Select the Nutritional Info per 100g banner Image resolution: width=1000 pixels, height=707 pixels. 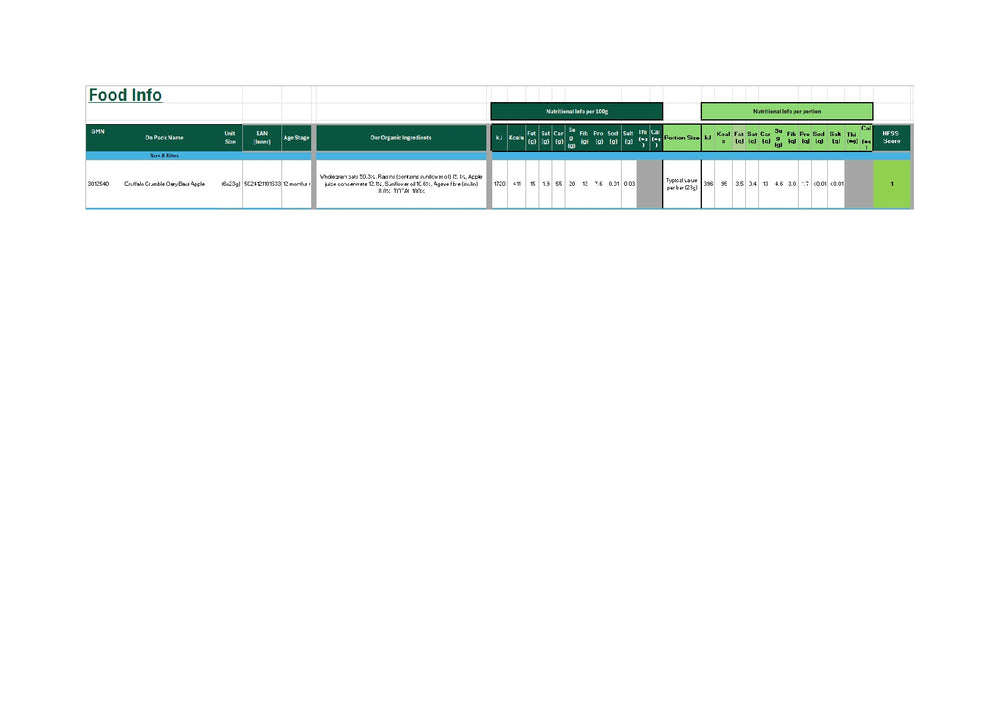(x=577, y=111)
